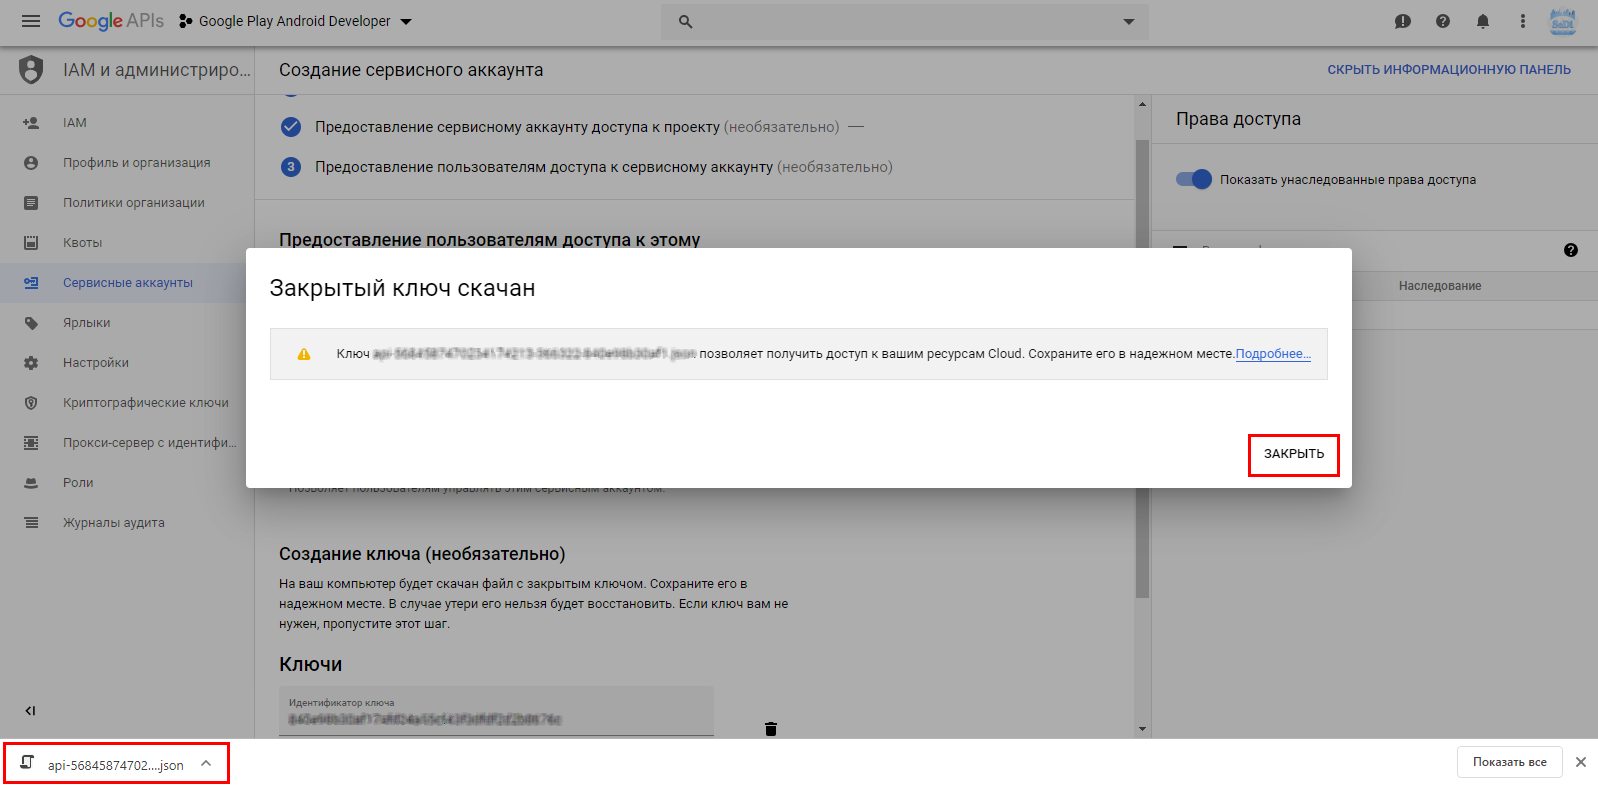
Task: Open the hamburger navigation menu
Action: pyautogui.click(x=31, y=21)
